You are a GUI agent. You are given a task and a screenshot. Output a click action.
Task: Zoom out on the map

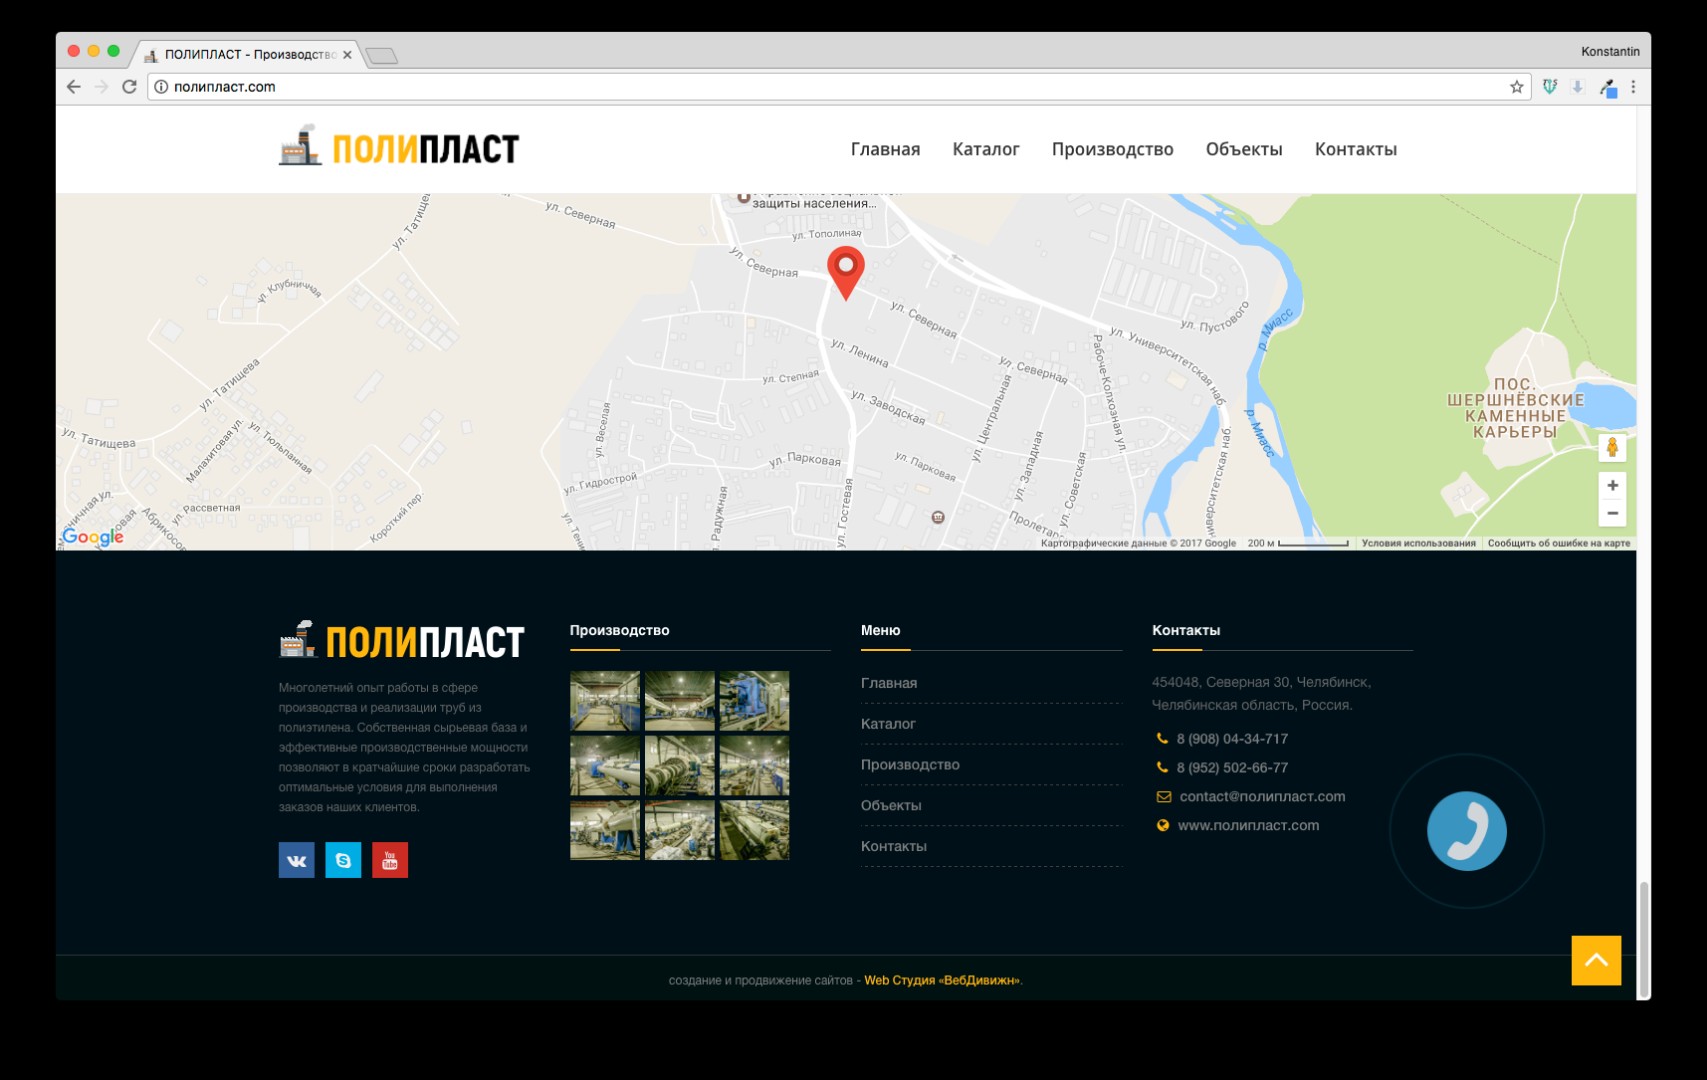pos(1612,514)
